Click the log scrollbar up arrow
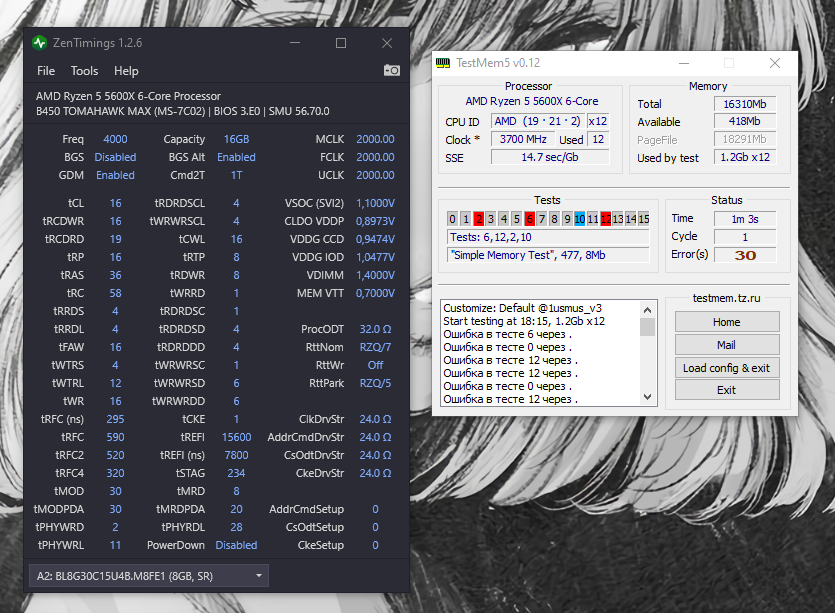The height and width of the screenshot is (613, 835). 648,309
